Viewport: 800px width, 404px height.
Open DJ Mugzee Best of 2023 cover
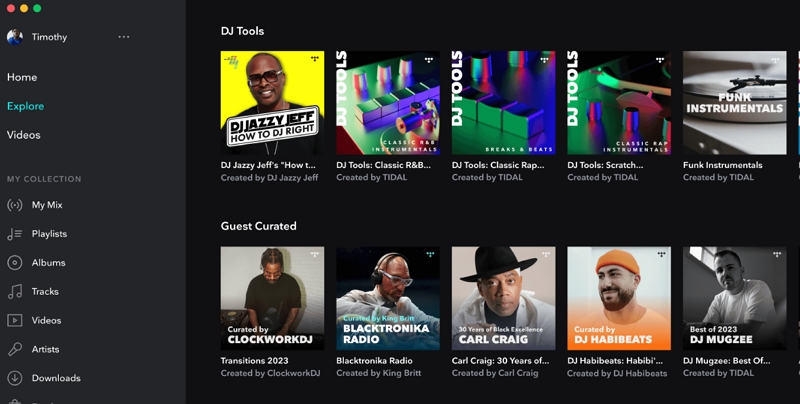pyautogui.click(x=735, y=298)
